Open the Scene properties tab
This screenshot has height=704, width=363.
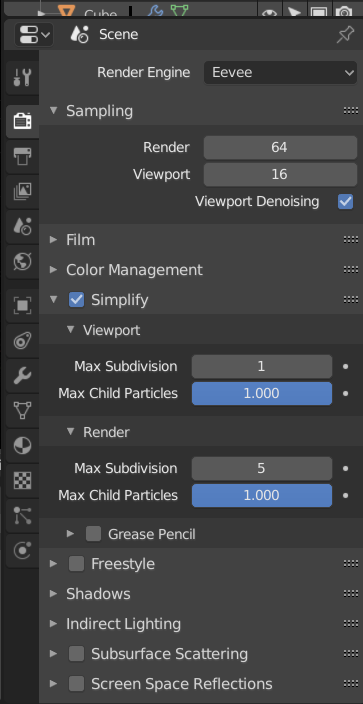pyautogui.click(x=22, y=226)
